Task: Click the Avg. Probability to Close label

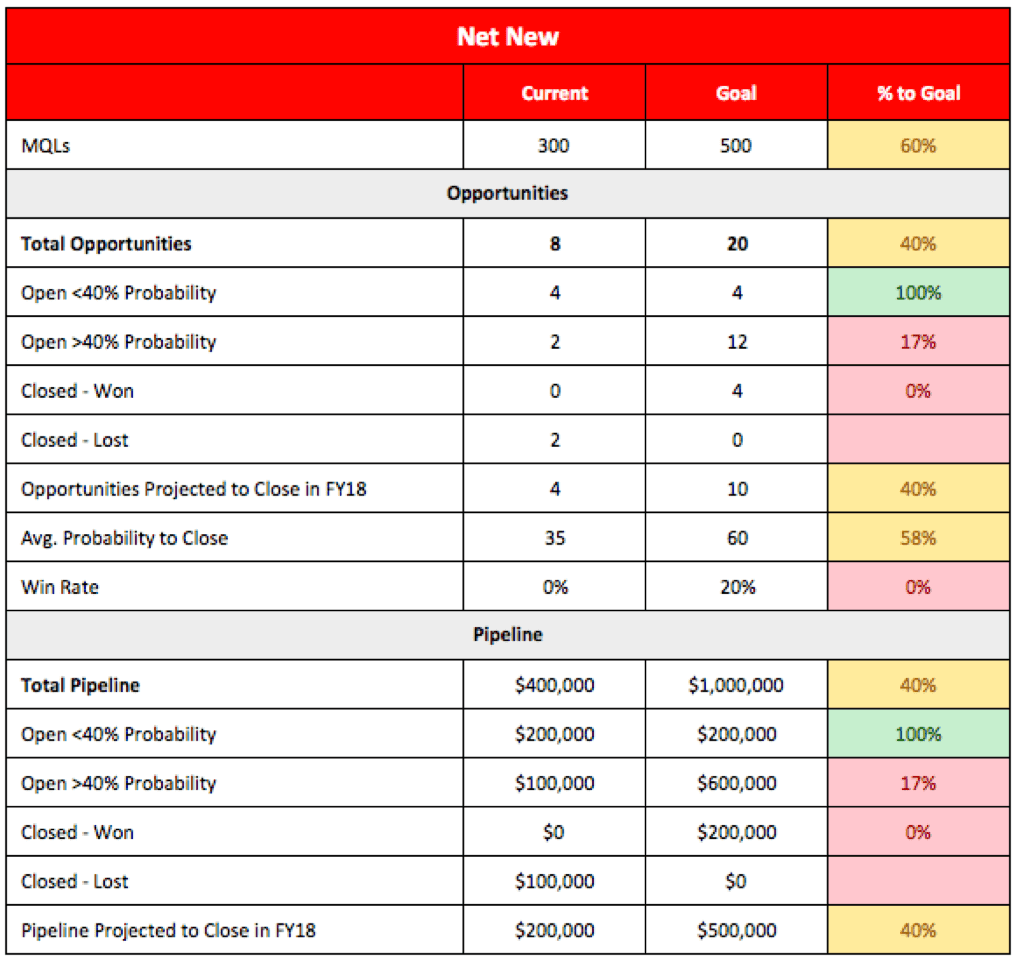Action: coord(124,538)
